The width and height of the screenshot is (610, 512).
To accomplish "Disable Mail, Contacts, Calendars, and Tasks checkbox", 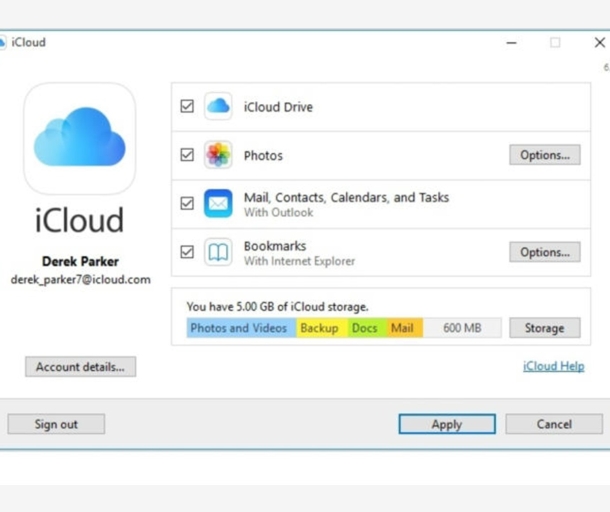I will 187,203.
